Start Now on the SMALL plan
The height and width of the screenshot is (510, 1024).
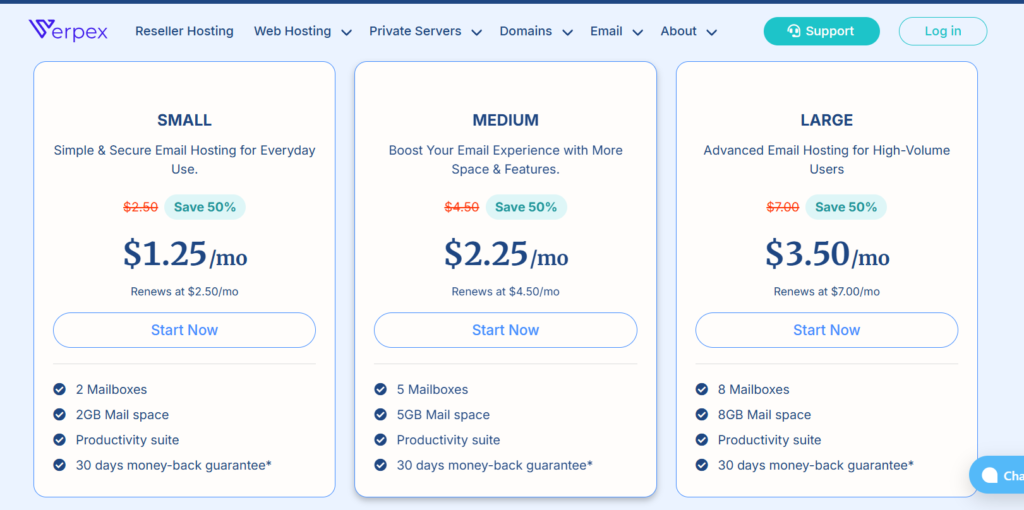tap(184, 330)
